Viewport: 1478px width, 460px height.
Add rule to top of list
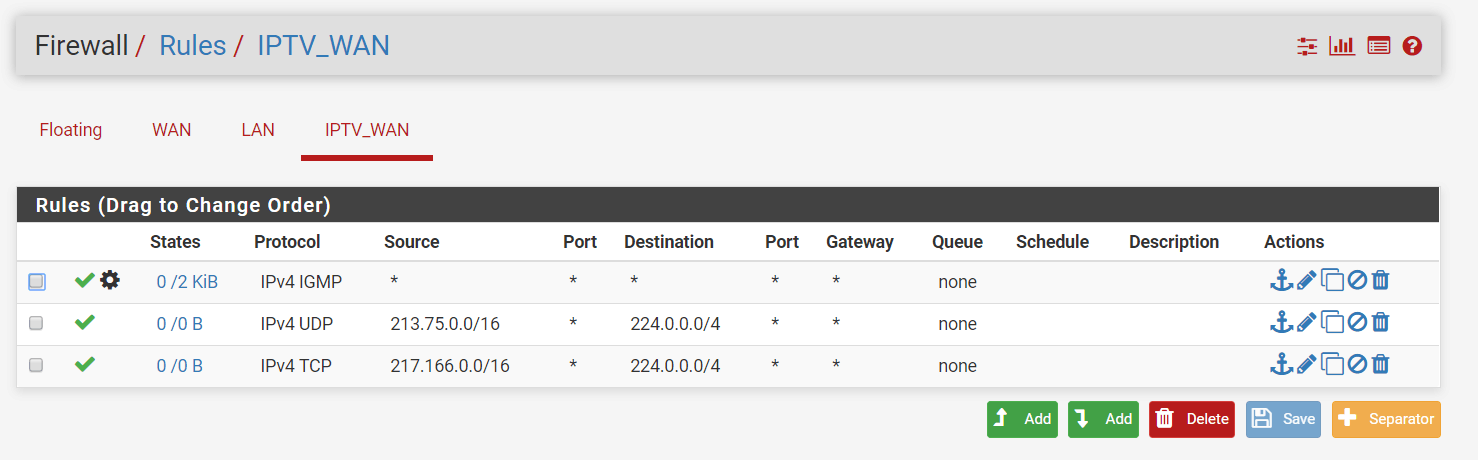1022,419
